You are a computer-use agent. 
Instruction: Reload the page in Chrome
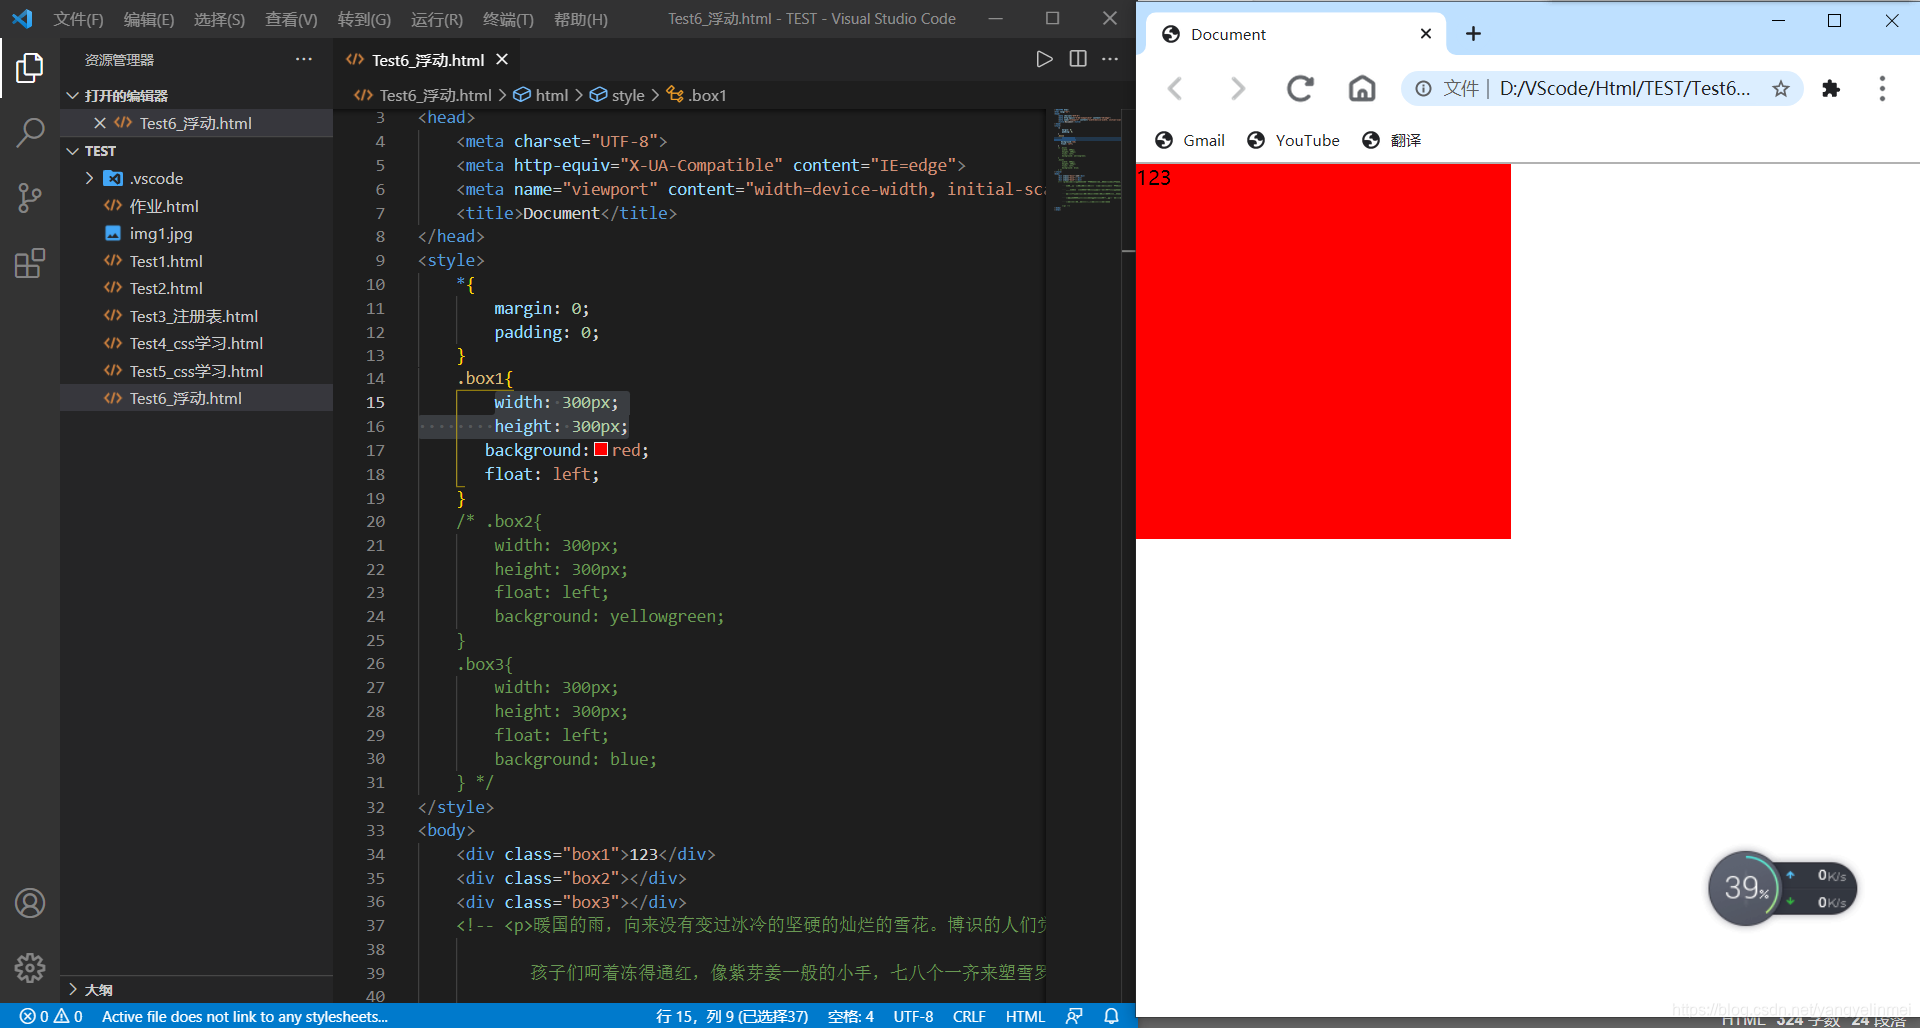(1300, 88)
